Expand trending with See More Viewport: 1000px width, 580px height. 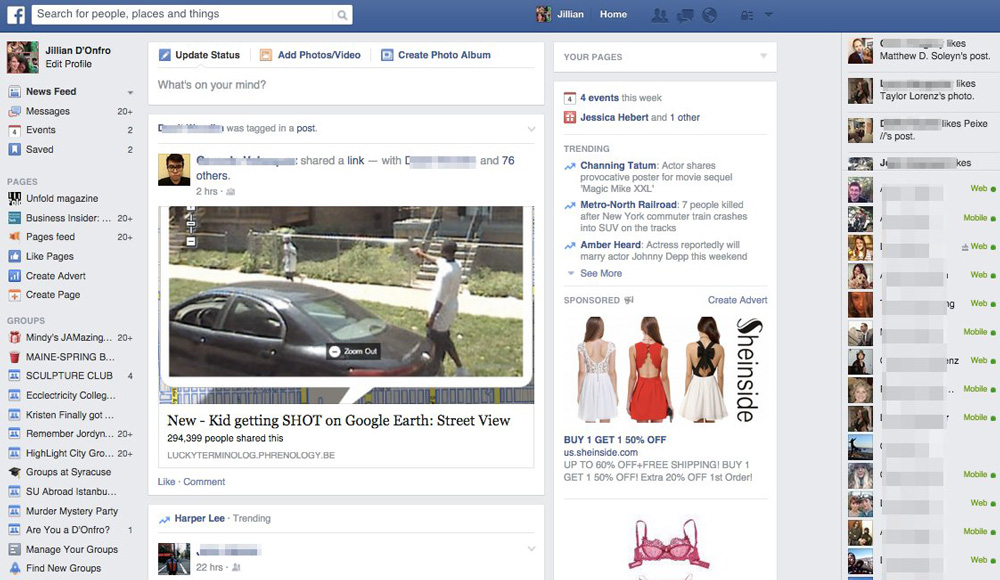click(x=600, y=273)
